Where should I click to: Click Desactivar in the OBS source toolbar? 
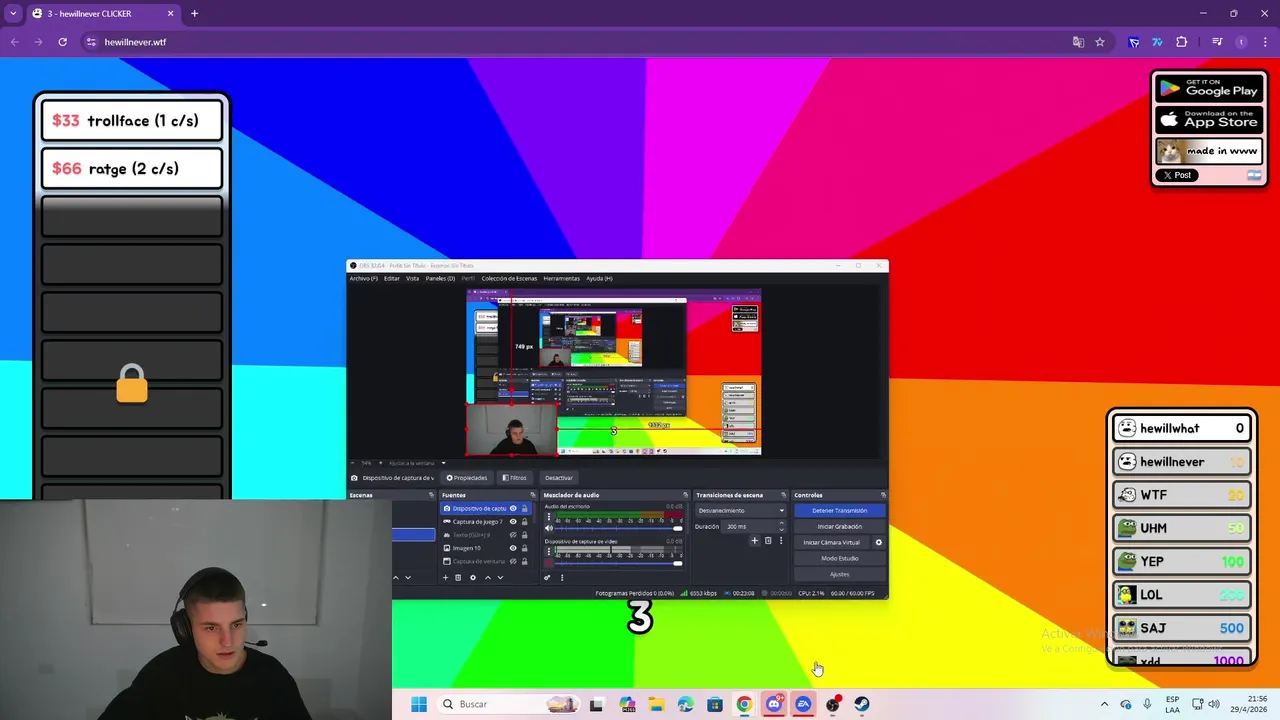[x=558, y=478]
